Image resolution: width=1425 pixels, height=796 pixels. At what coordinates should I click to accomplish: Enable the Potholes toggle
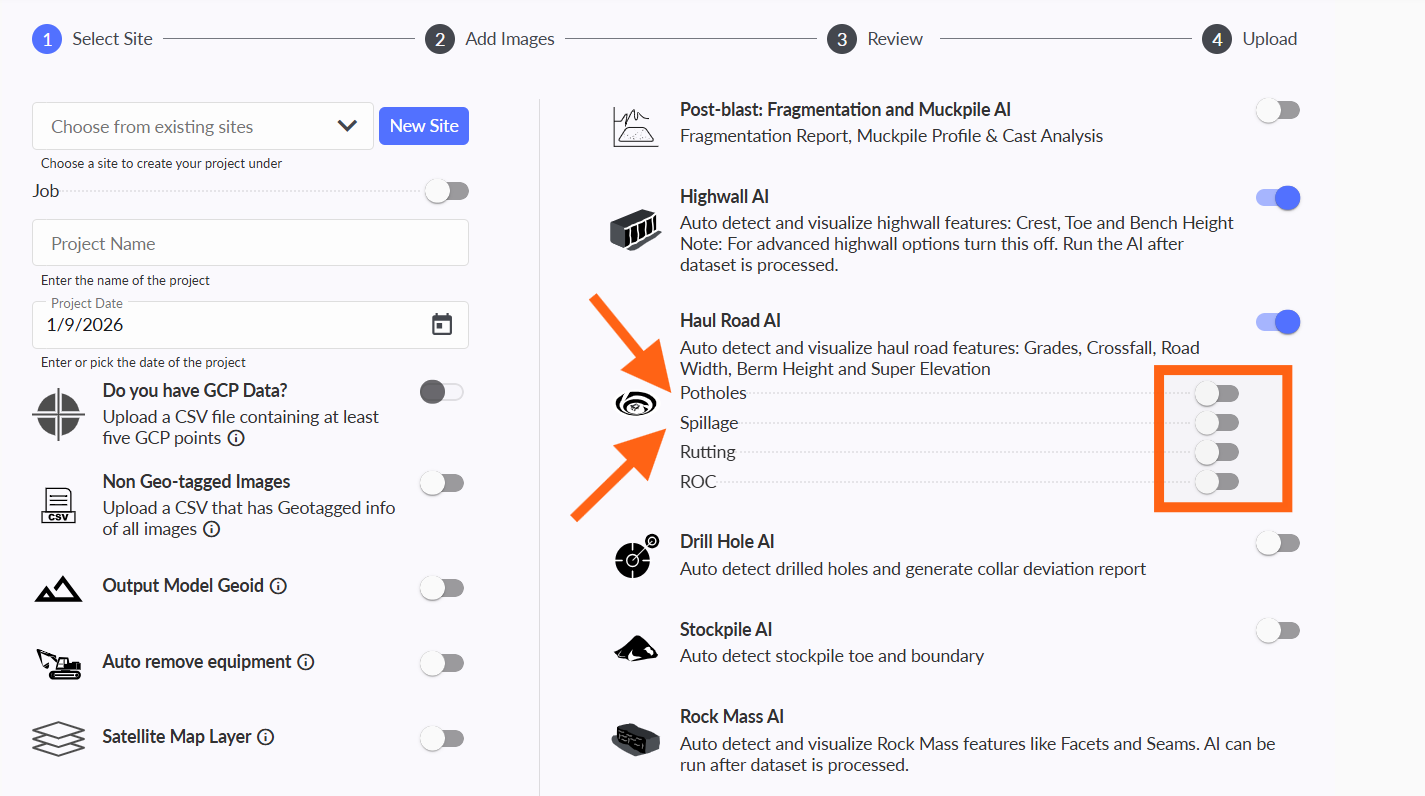click(1216, 393)
